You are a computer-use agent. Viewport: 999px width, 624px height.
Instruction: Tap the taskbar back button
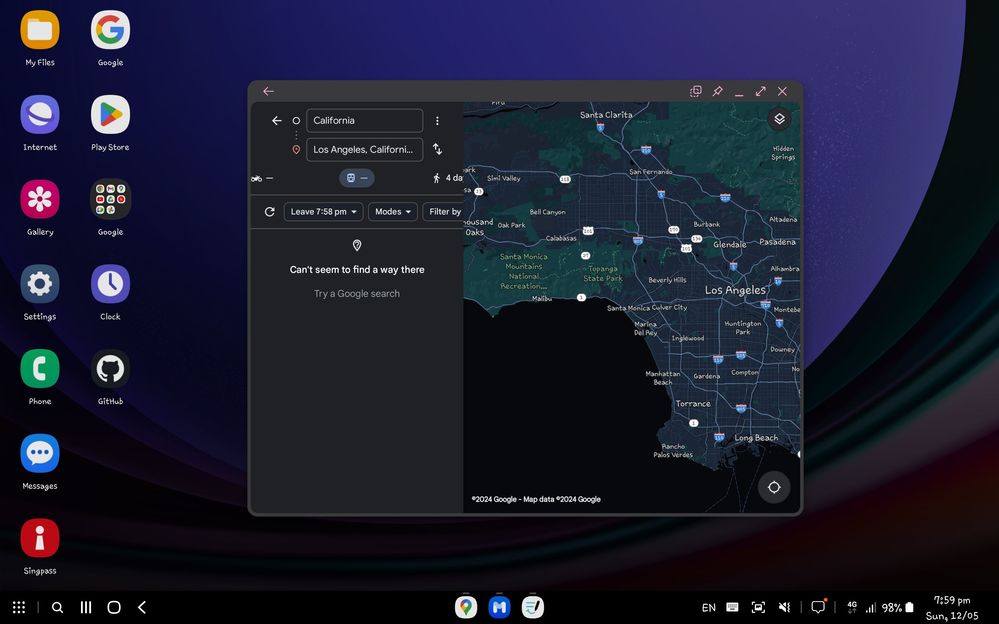pyautogui.click(x=142, y=607)
